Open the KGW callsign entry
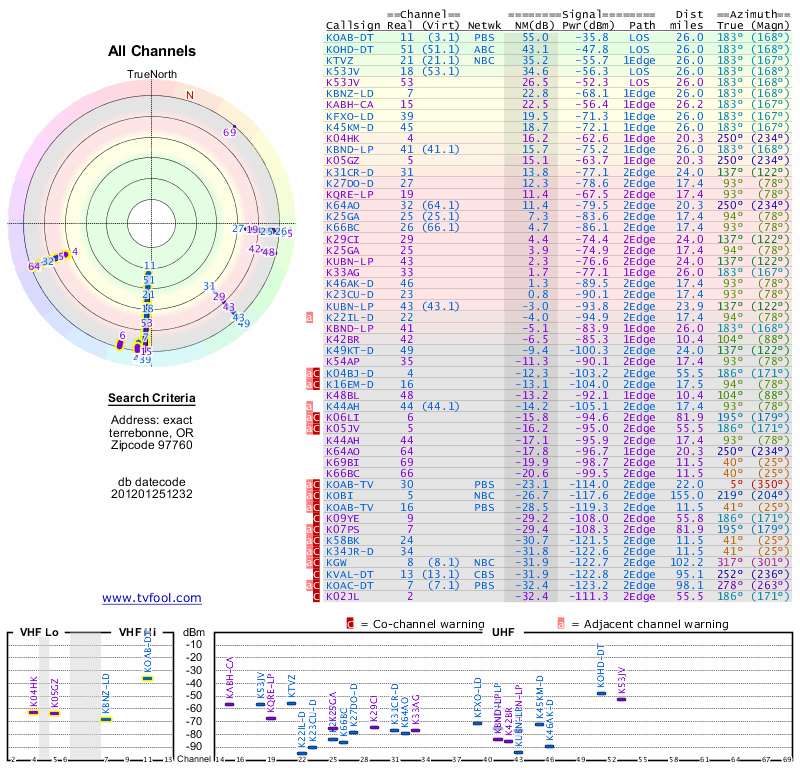800x768 pixels. point(336,563)
